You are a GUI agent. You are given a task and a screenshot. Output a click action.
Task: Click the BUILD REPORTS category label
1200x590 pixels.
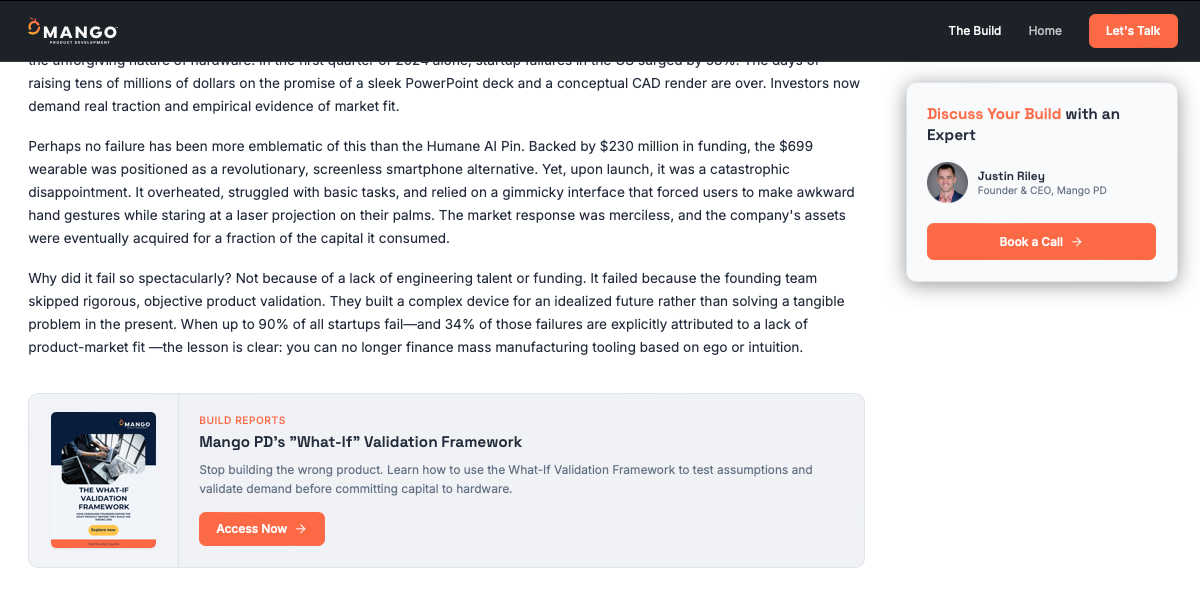pyautogui.click(x=242, y=420)
